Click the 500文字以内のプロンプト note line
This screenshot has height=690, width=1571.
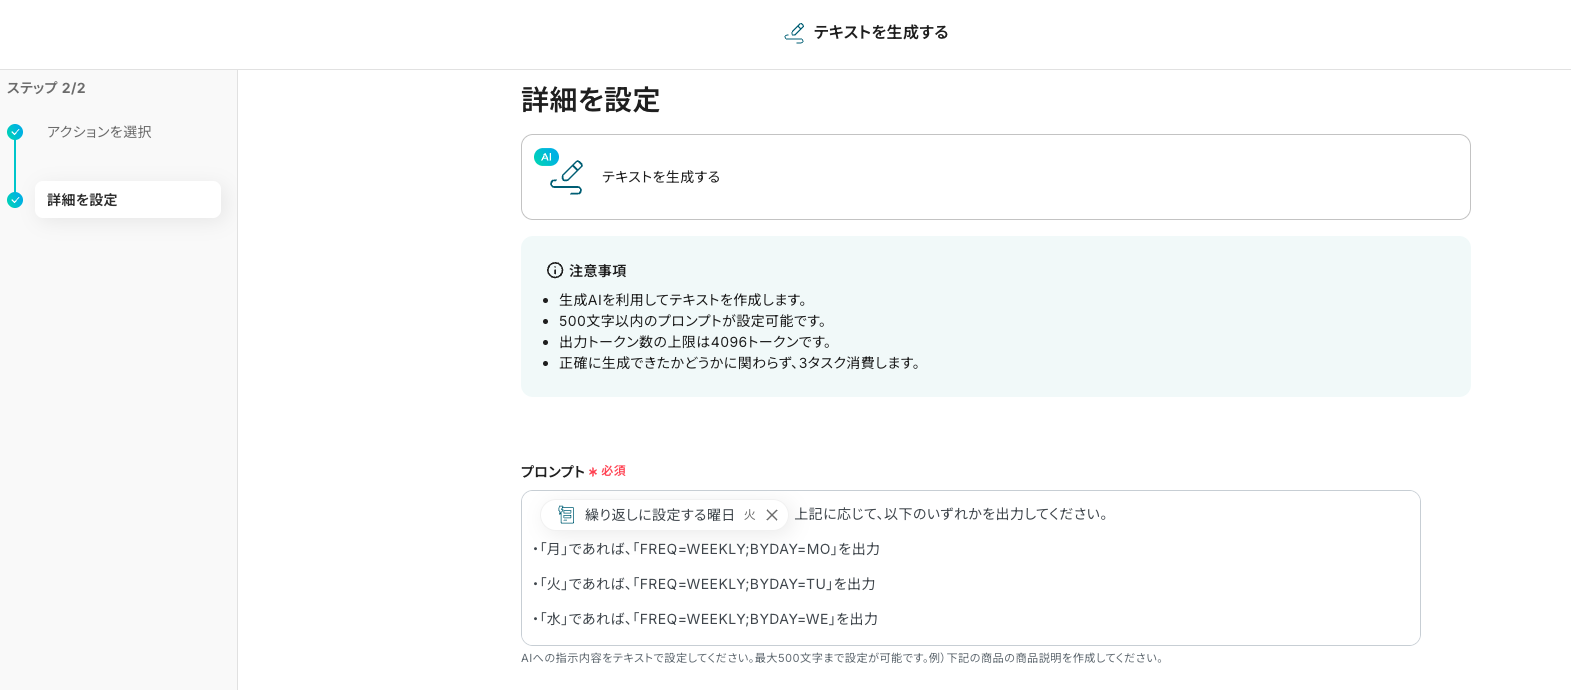[x=693, y=321]
